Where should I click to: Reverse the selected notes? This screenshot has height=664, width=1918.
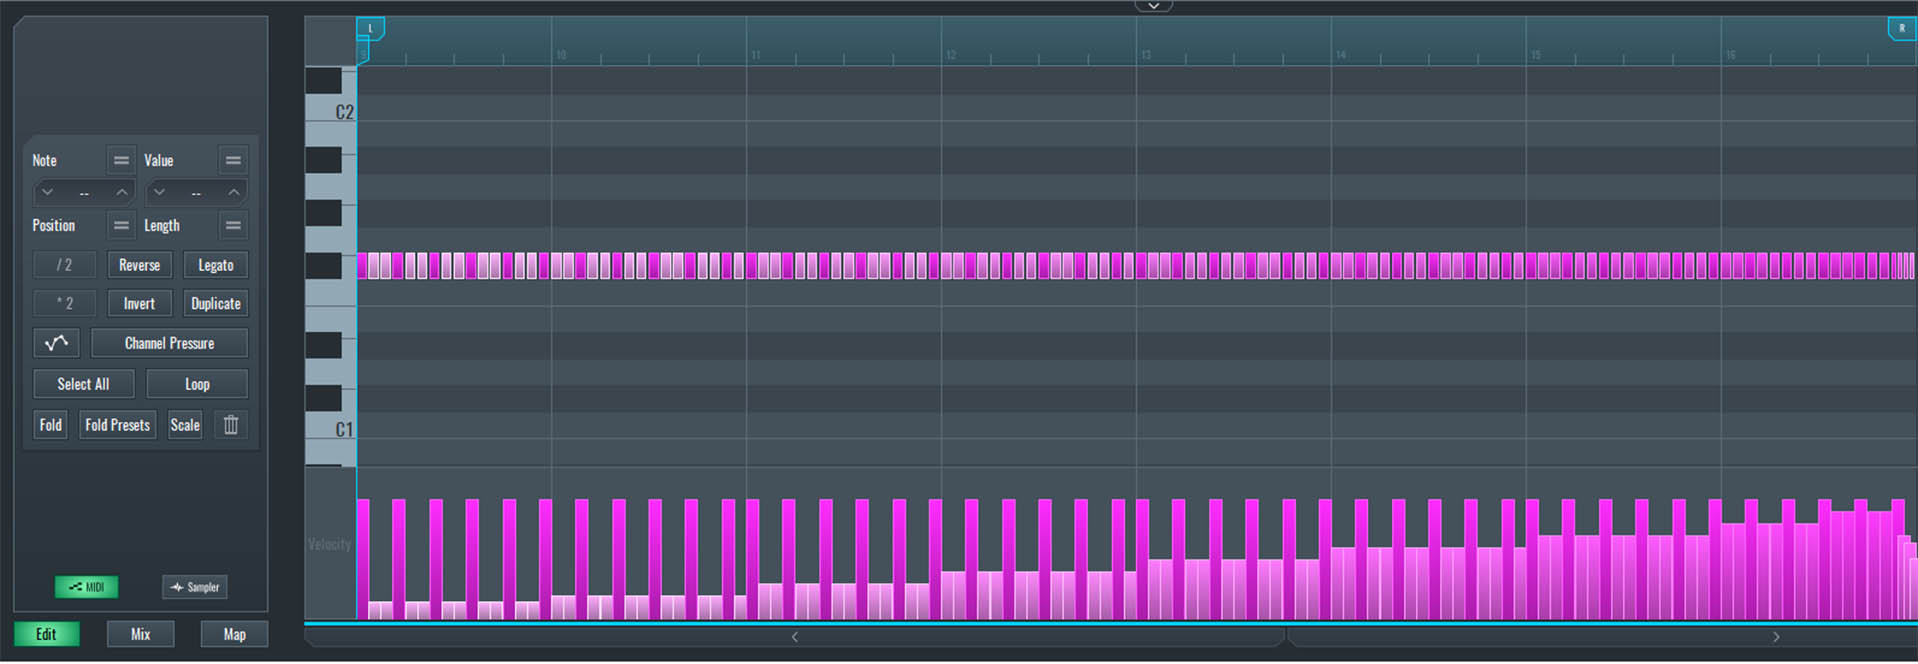[x=139, y=265]
